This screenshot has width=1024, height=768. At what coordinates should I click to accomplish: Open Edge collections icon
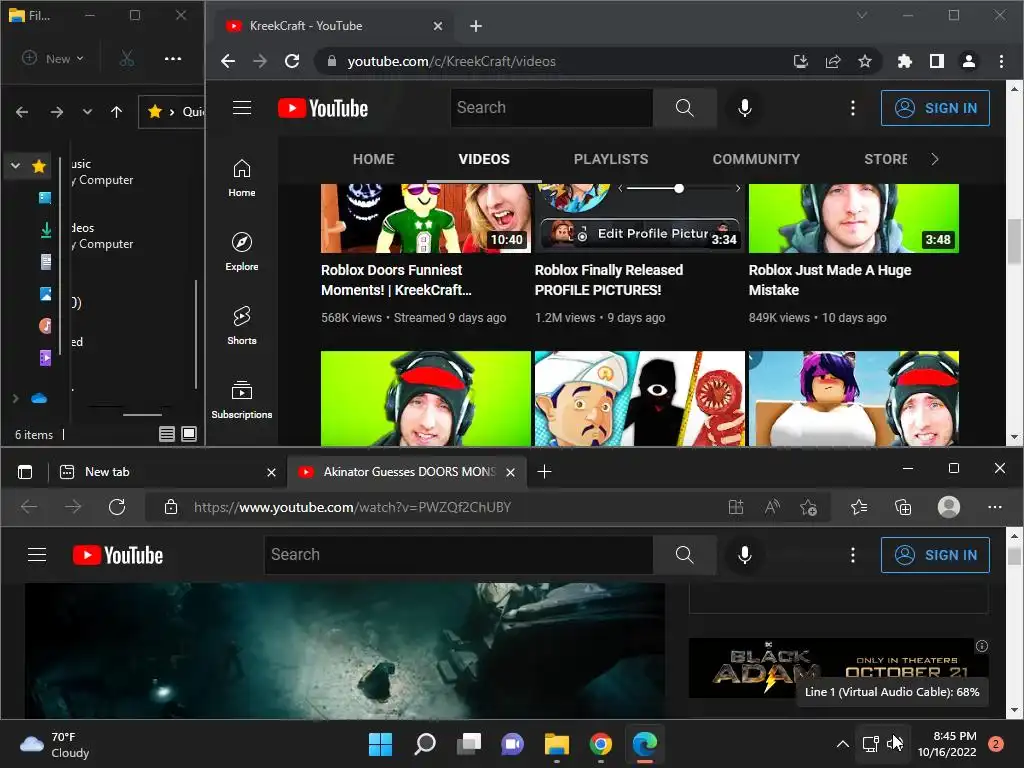pos(903,507)
